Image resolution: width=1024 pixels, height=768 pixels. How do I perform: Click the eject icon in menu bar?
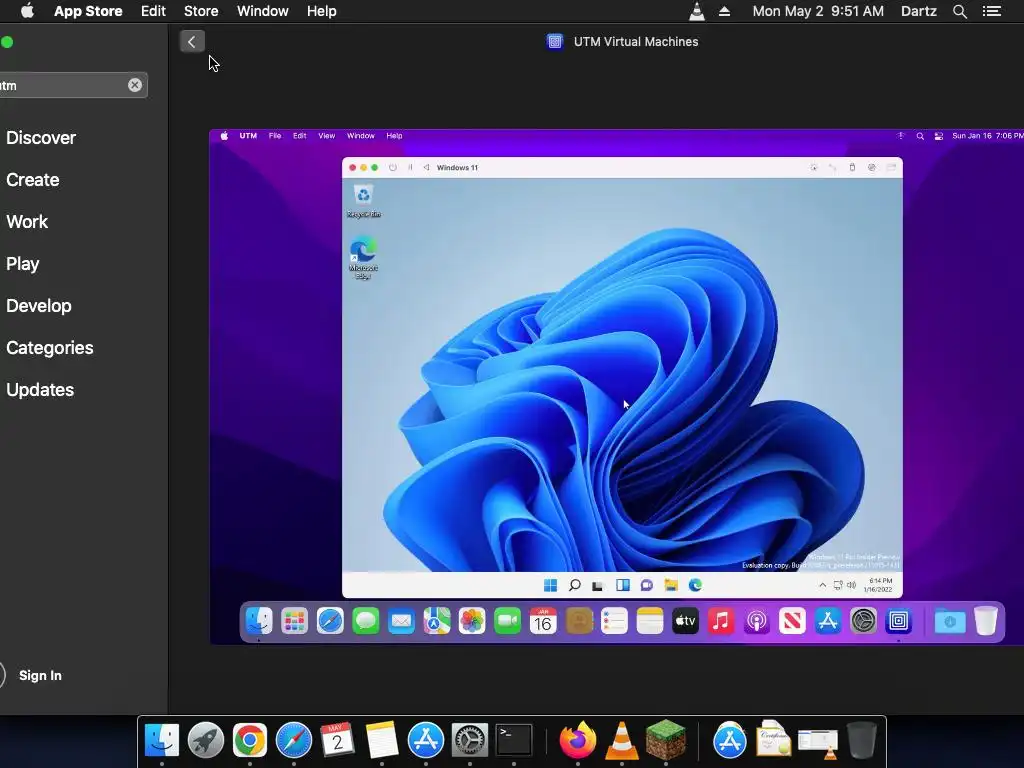coord(724,11)
